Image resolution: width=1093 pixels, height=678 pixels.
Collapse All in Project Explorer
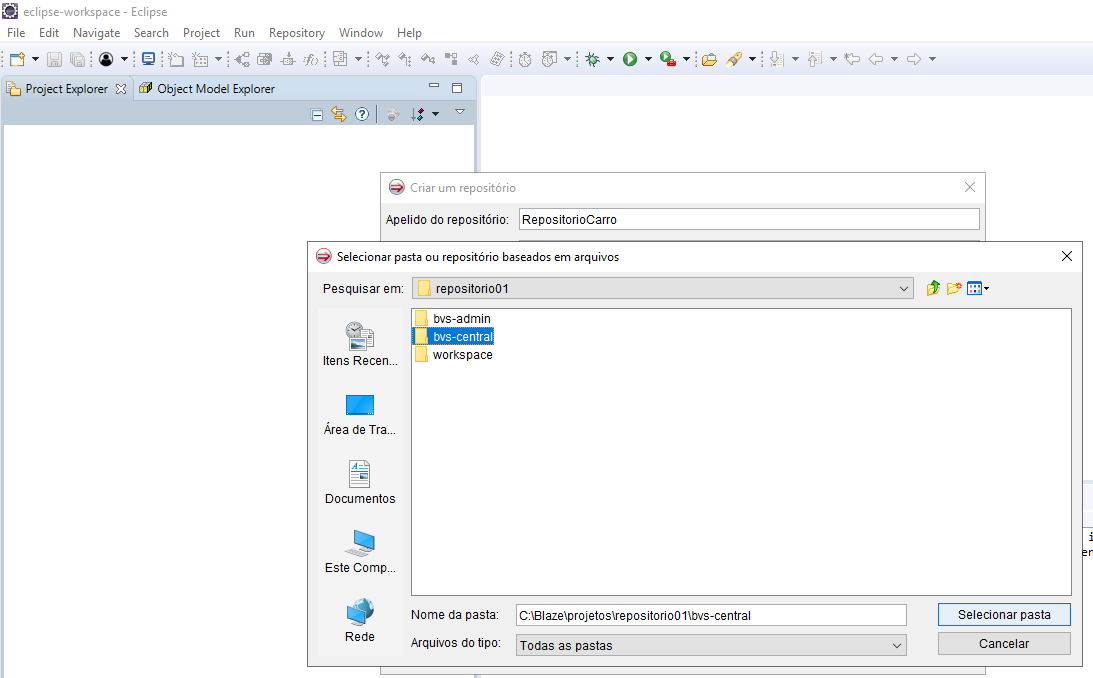(316, 113)
